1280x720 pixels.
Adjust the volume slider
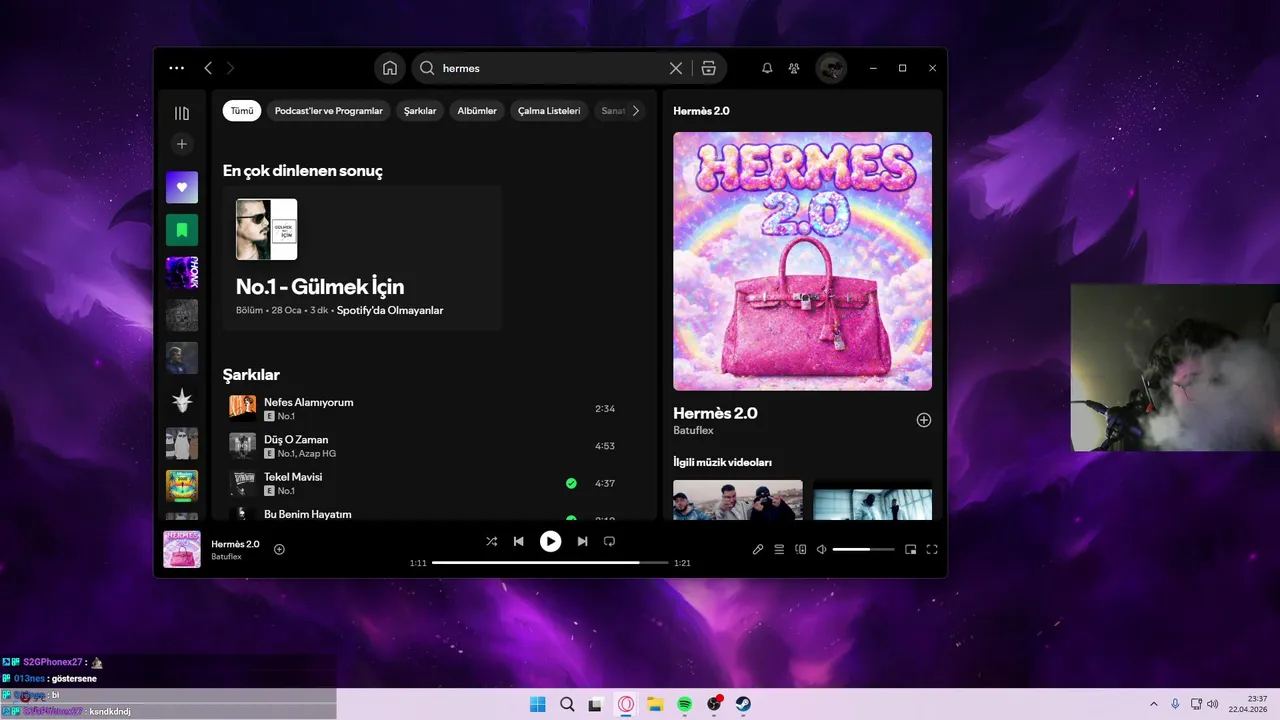click(x=865, y=549)
